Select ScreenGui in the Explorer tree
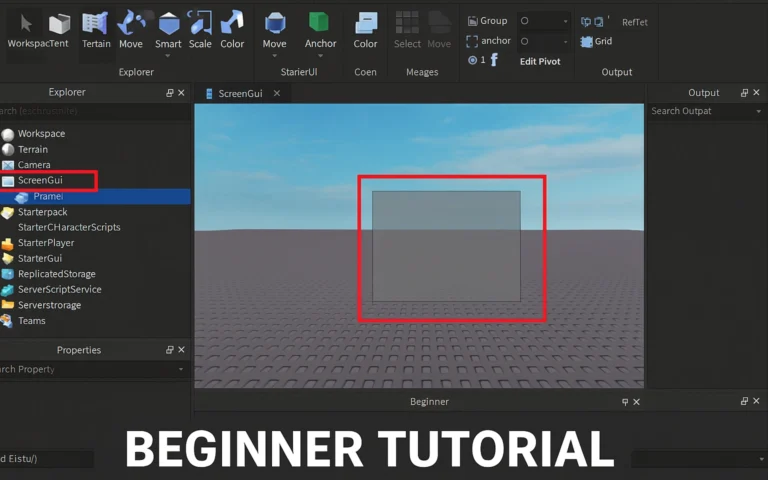This screenshot has width=768, height=480. [x=40, y=180]
